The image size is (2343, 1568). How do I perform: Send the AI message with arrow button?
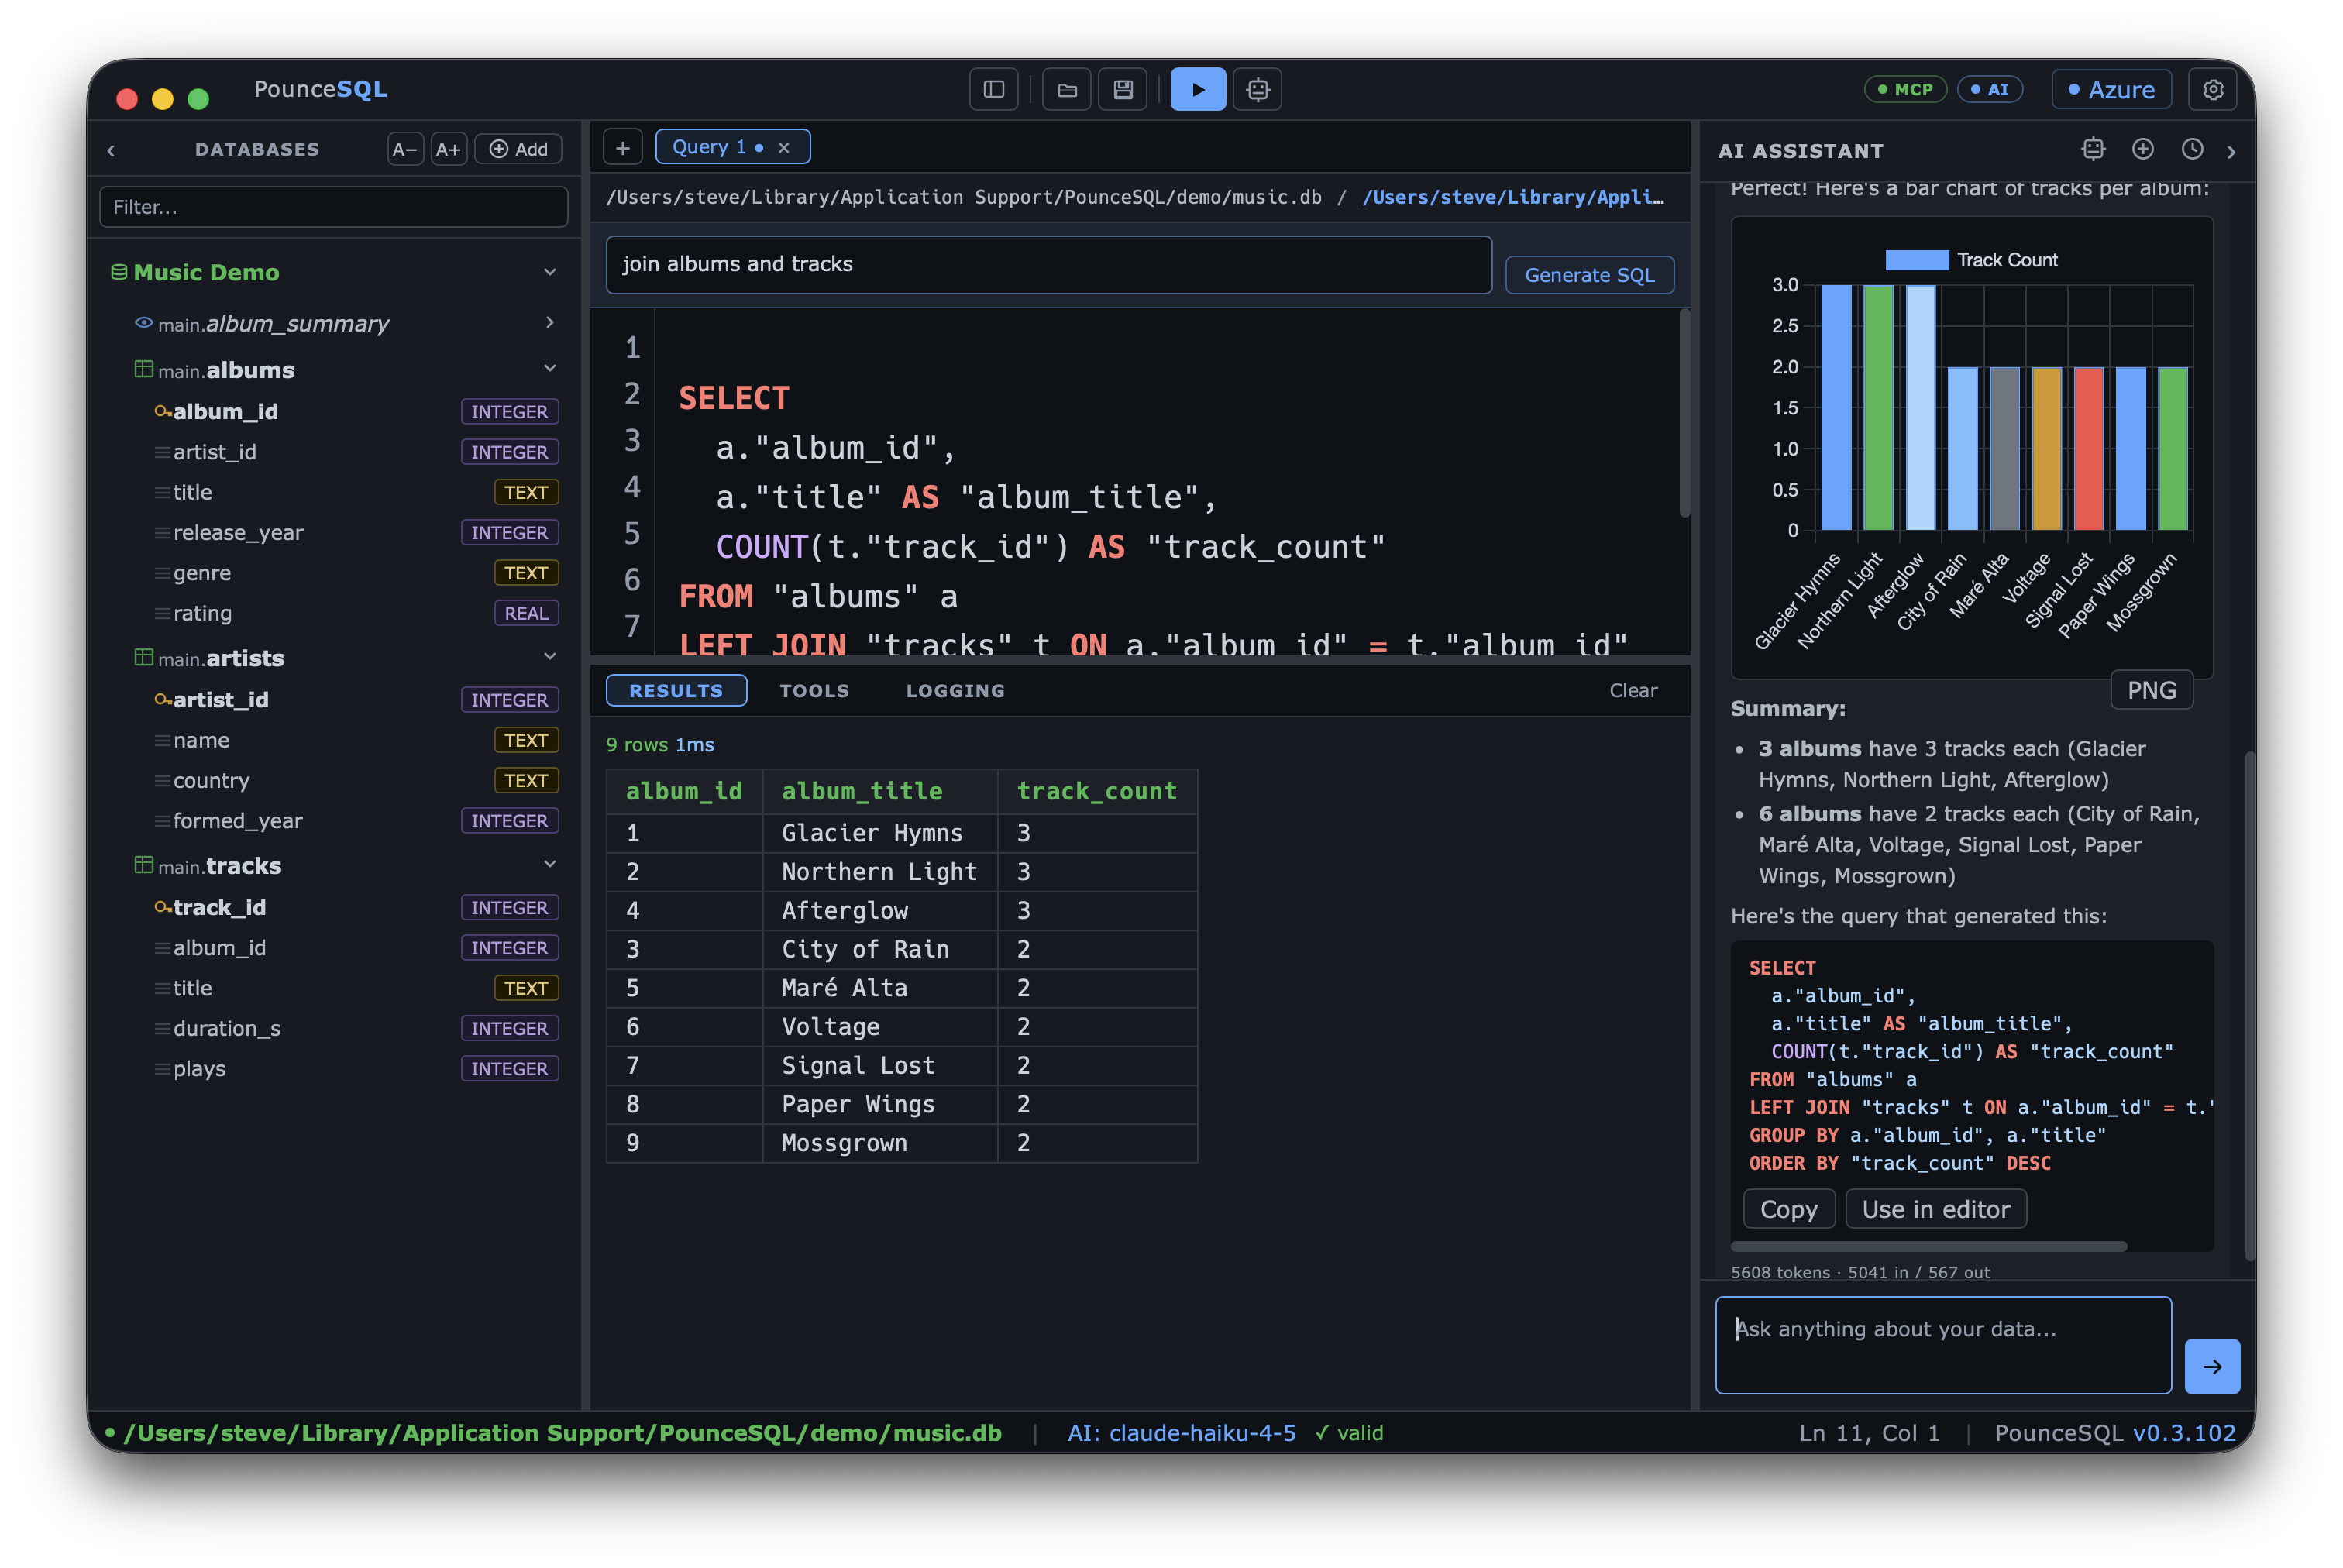[x=2212, y=1366]
